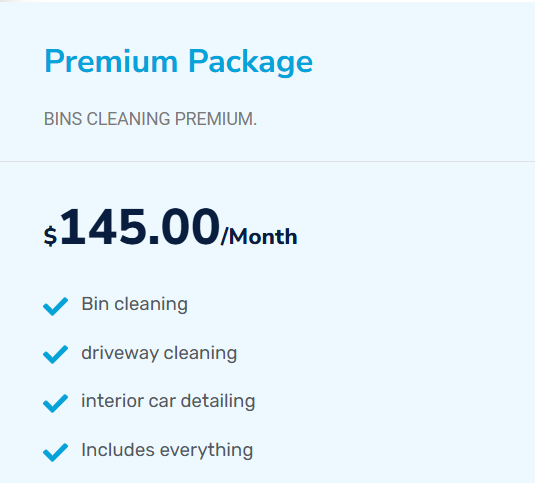Click the word Premium in heading
The width and height of the screenshot is (535, 483).
[111, 61]
